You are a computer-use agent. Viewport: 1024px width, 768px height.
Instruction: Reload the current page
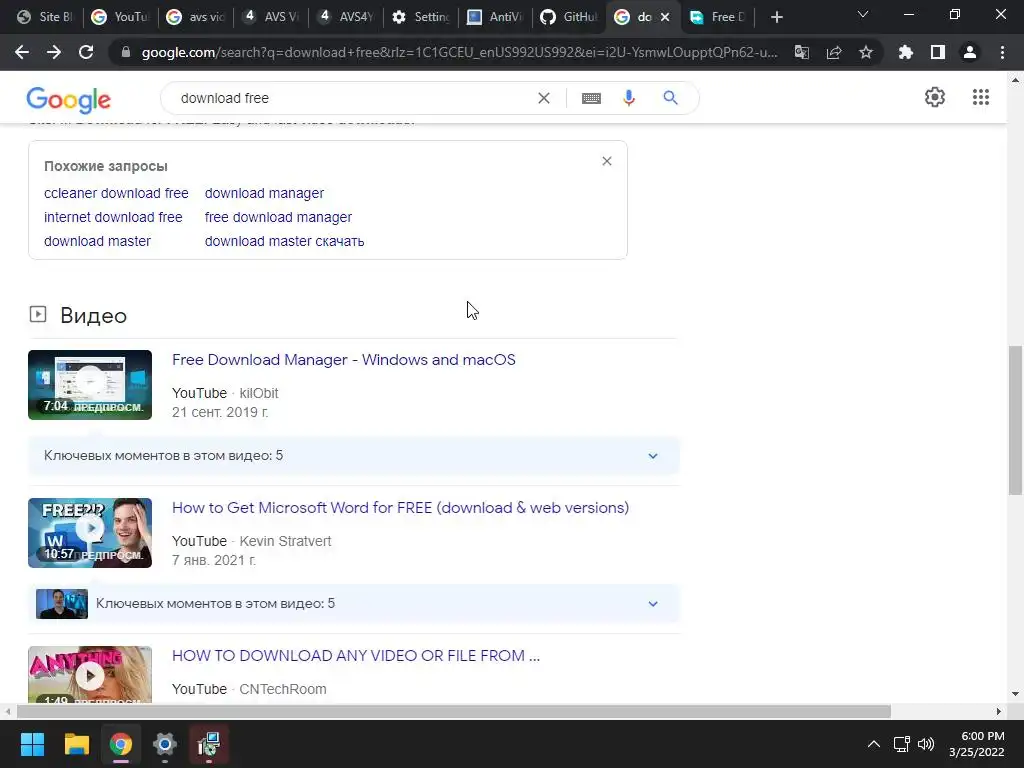[x=86, y=52]
